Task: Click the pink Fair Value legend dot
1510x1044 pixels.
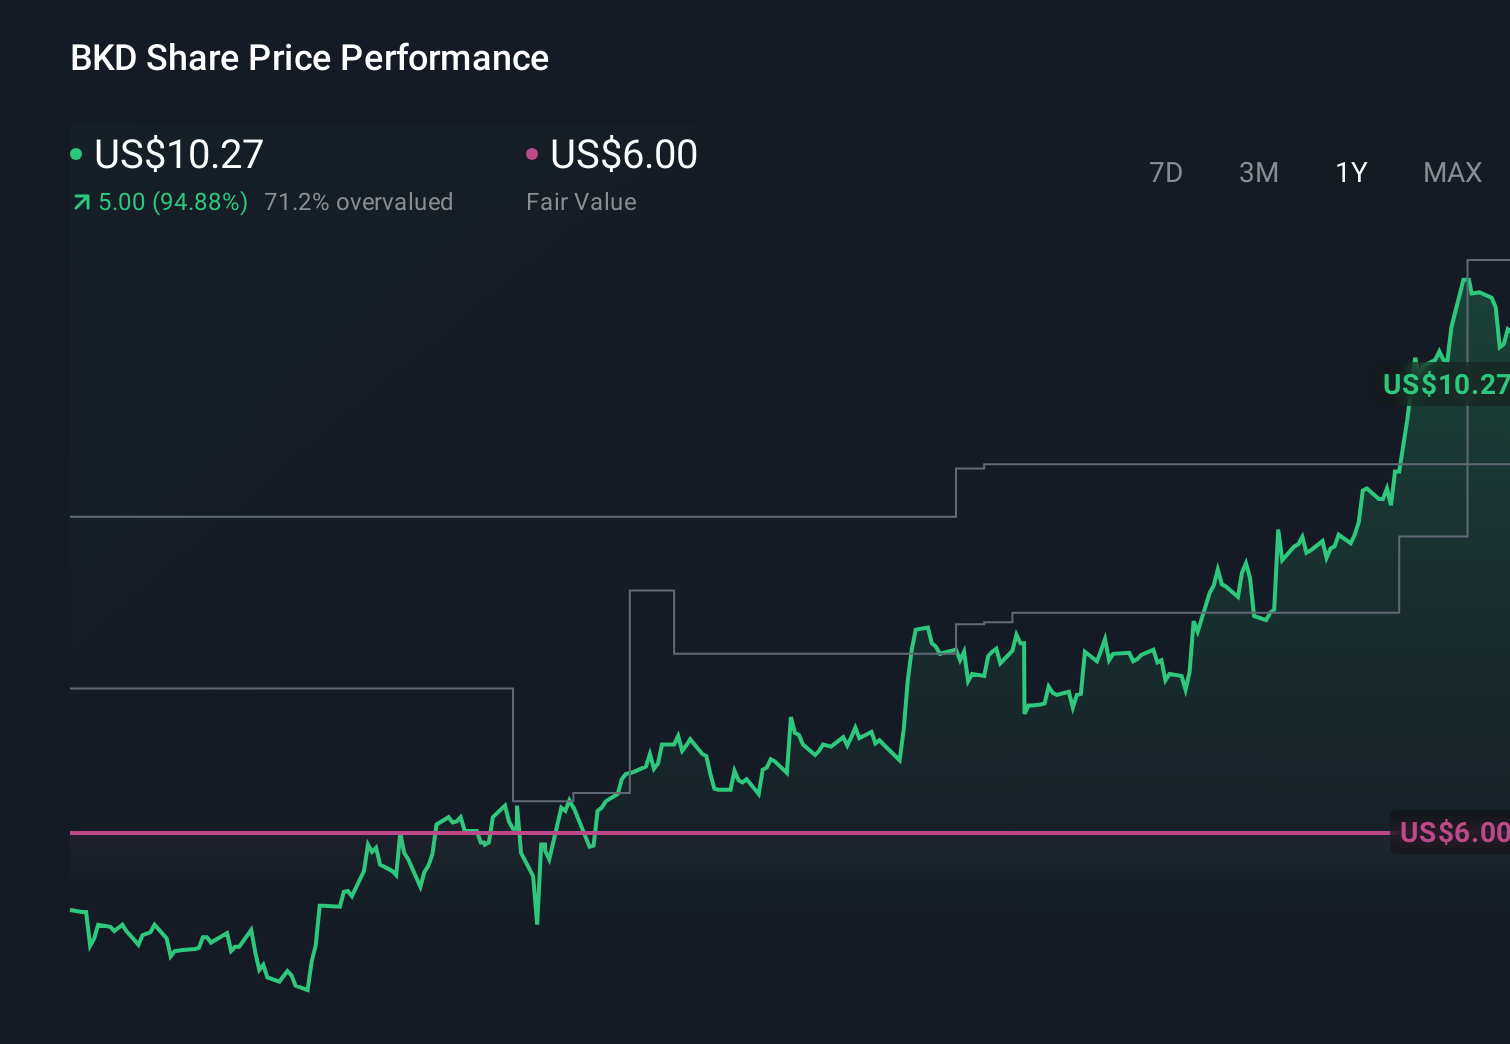Action: click(533, 154)
